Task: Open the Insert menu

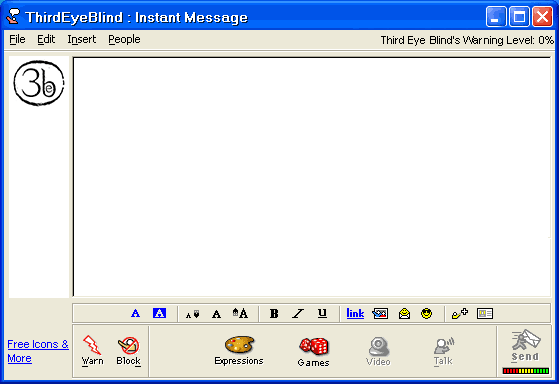Action: click(x=82, y=39)
